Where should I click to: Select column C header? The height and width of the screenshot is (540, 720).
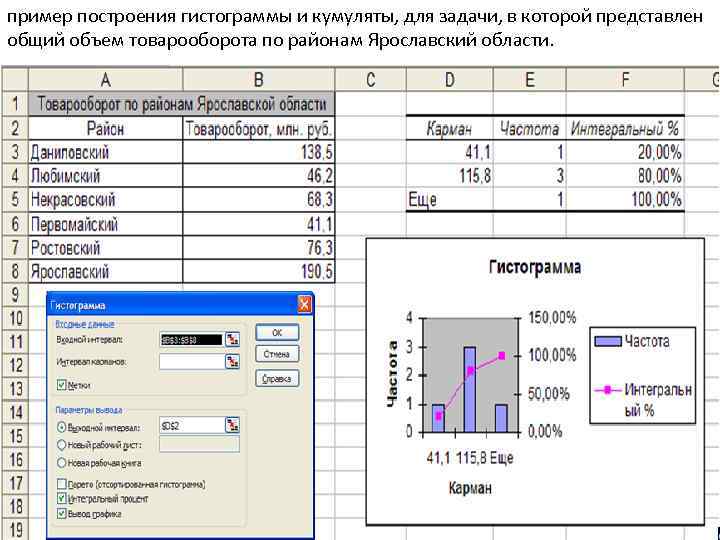click(371, 80)
